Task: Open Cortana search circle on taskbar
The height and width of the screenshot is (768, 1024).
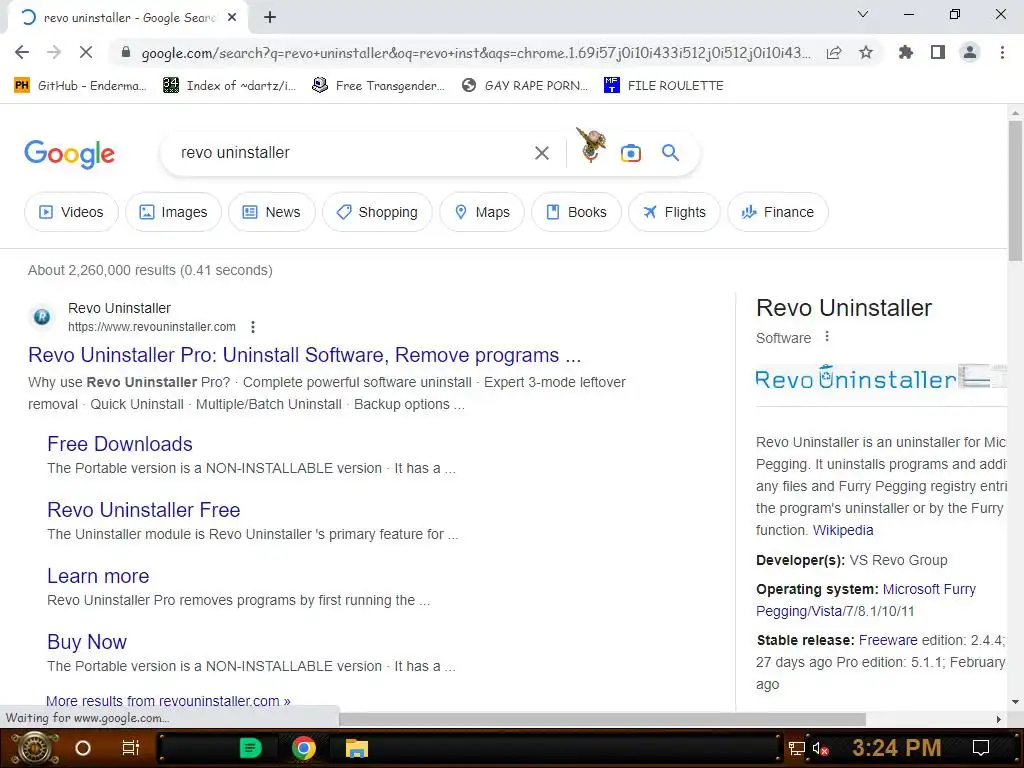Action: click(83, 748)
